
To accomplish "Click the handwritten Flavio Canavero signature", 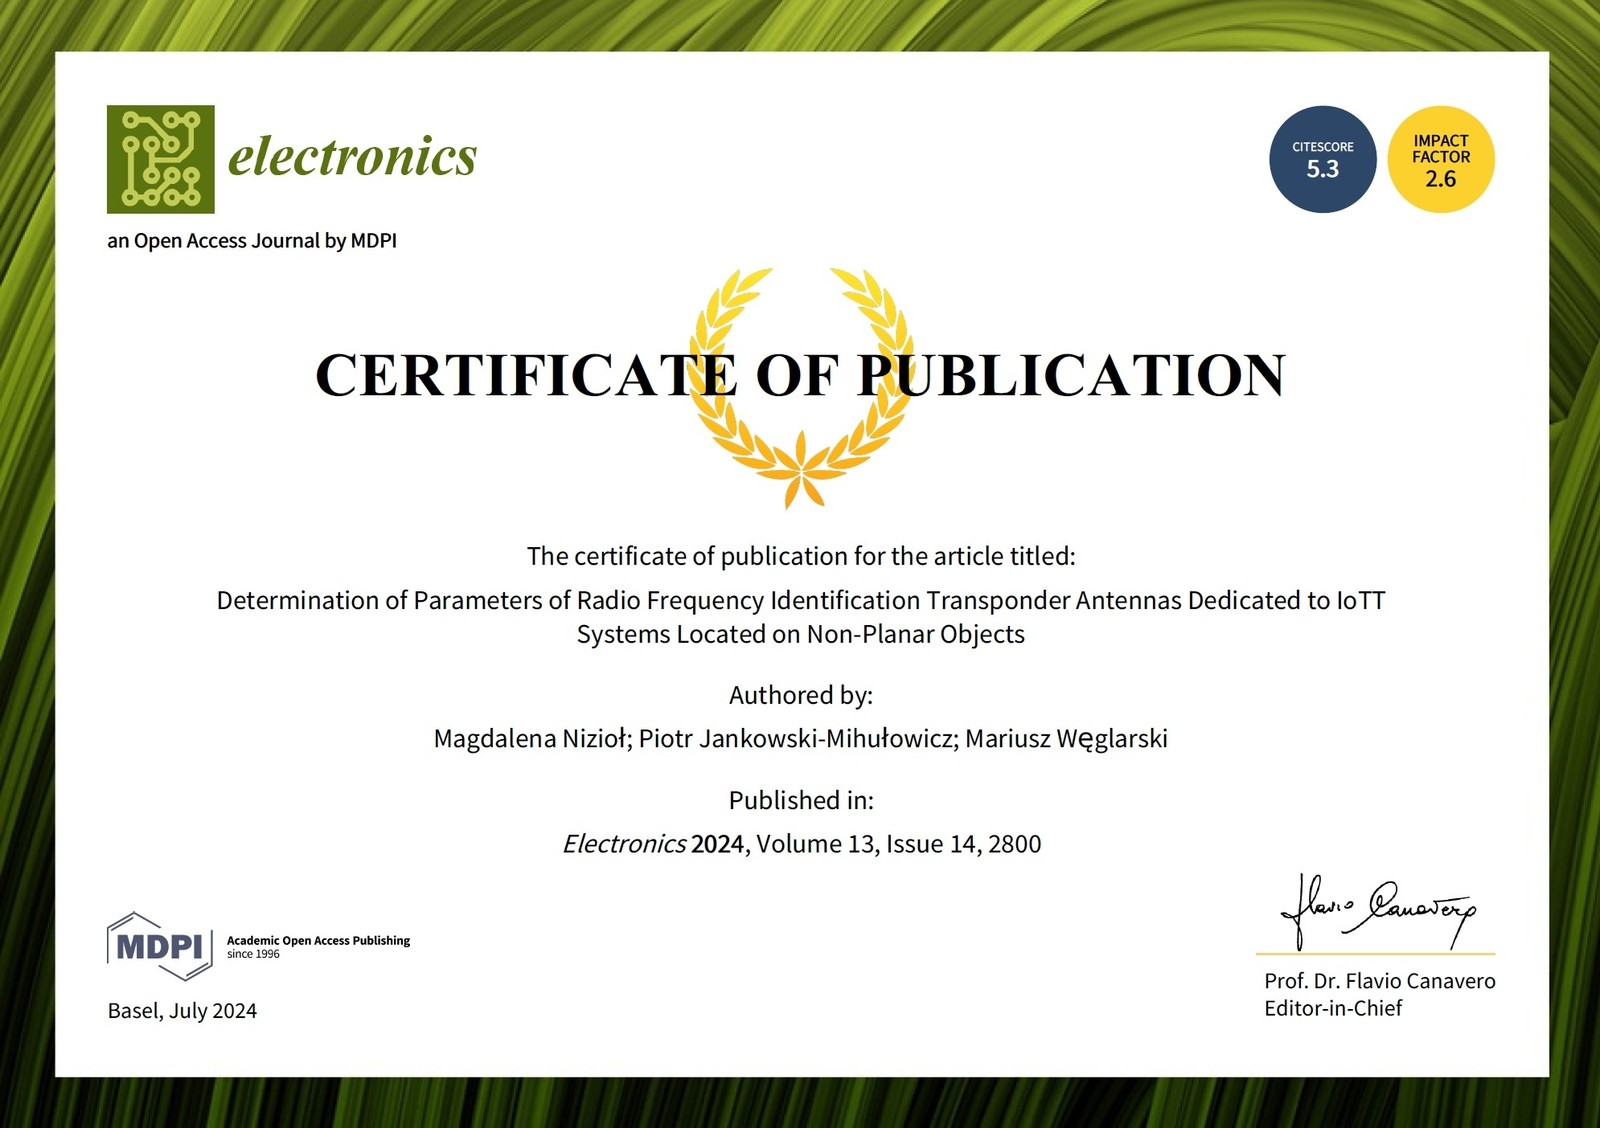I will [1377, 910].
